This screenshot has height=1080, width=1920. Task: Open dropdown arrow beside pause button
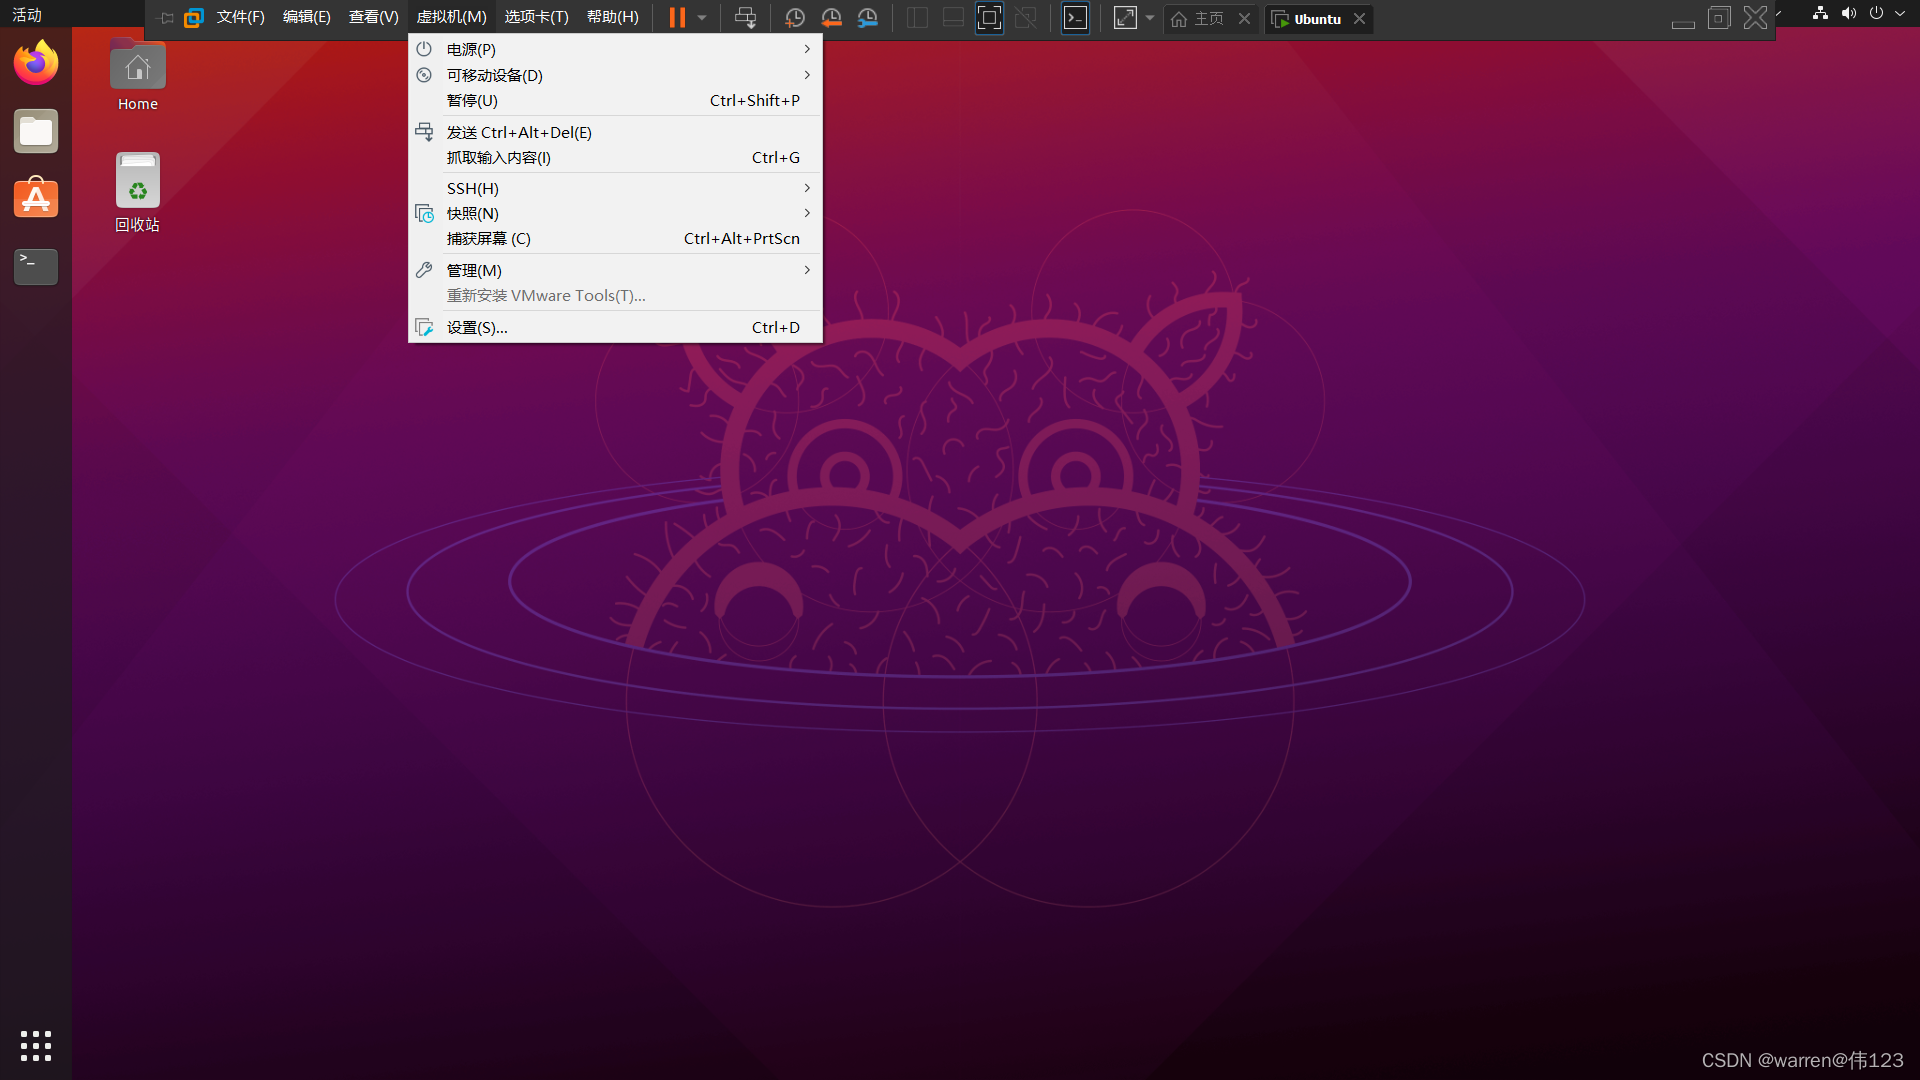tap(702, 18)
